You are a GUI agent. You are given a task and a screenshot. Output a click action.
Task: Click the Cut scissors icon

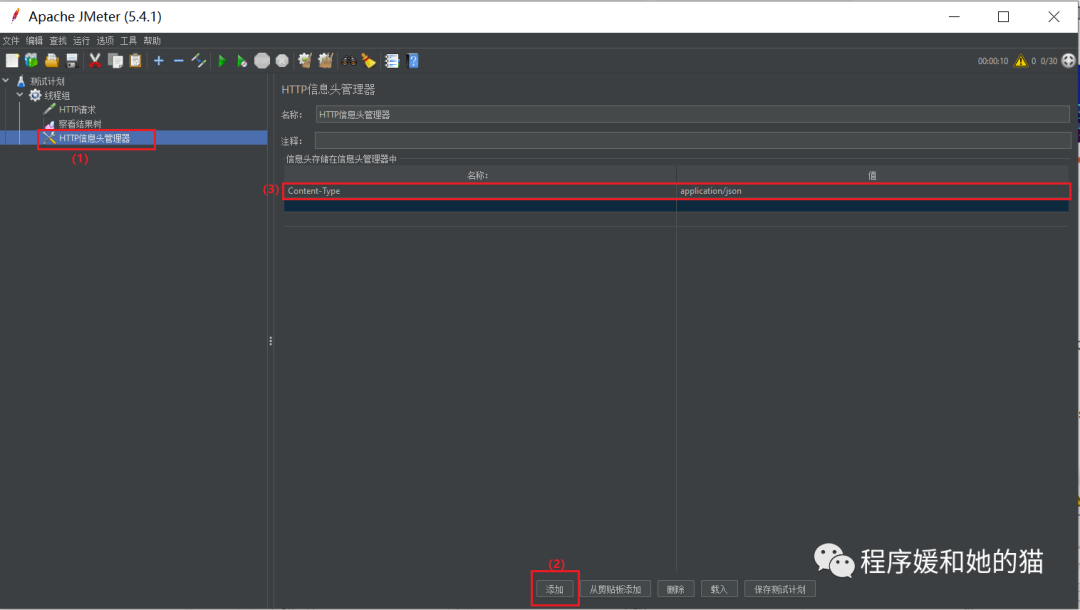(95, 61)
